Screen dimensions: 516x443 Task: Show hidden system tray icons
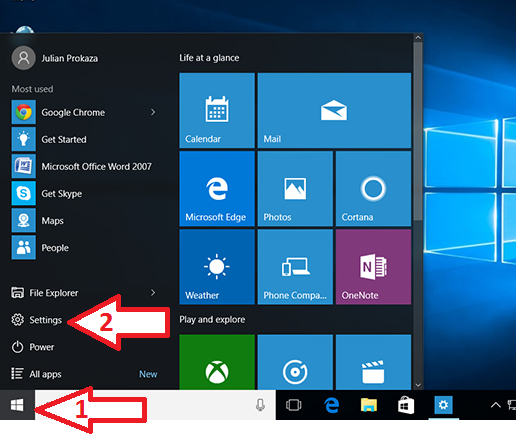click(x=496, y=405)
